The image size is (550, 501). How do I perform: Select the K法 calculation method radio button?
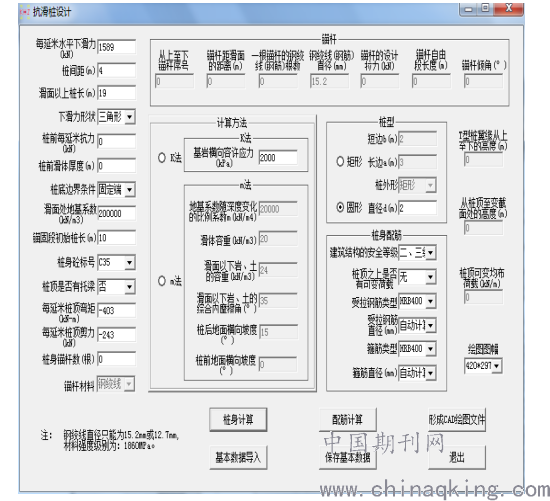pyautogui.click(x=162, y=158)
